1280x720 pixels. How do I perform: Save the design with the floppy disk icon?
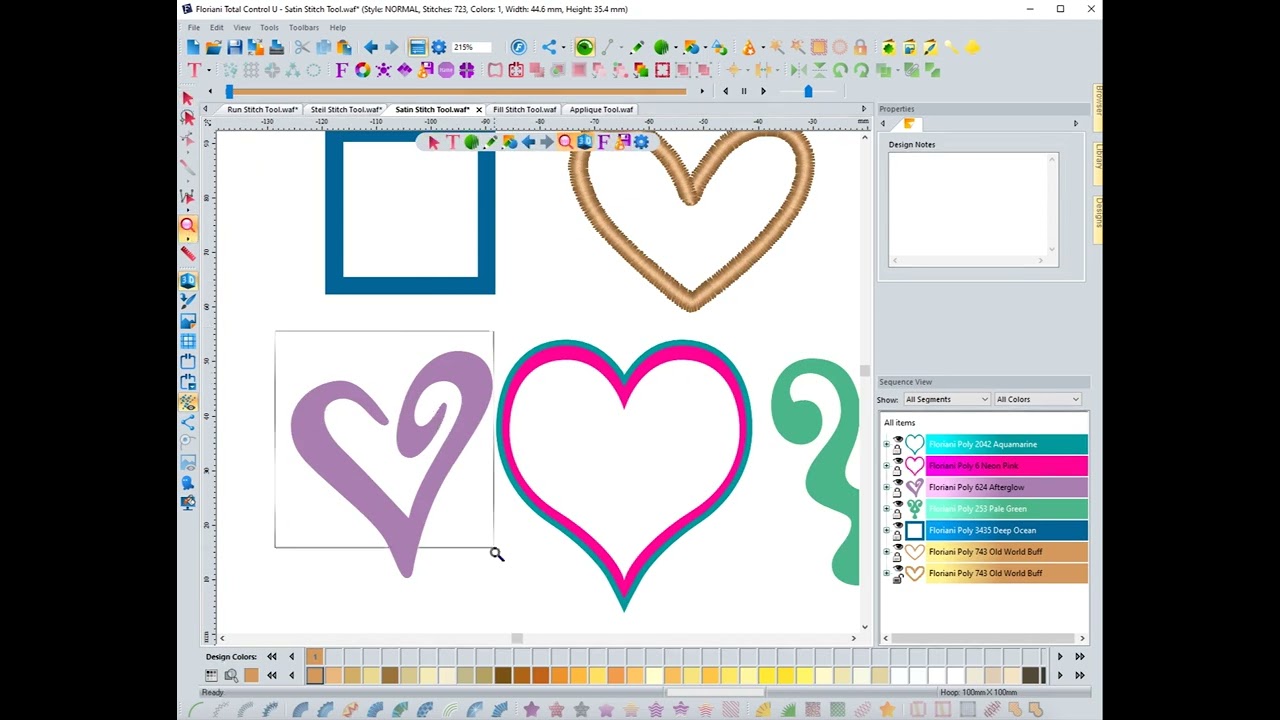[x=235, y=47]
